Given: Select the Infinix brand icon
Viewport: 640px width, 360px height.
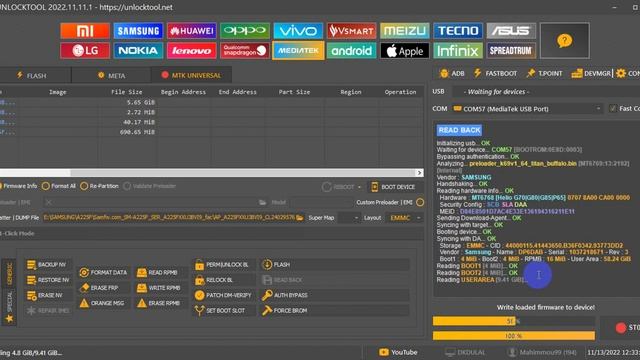Looking at the screenshot, I should 458,51.
